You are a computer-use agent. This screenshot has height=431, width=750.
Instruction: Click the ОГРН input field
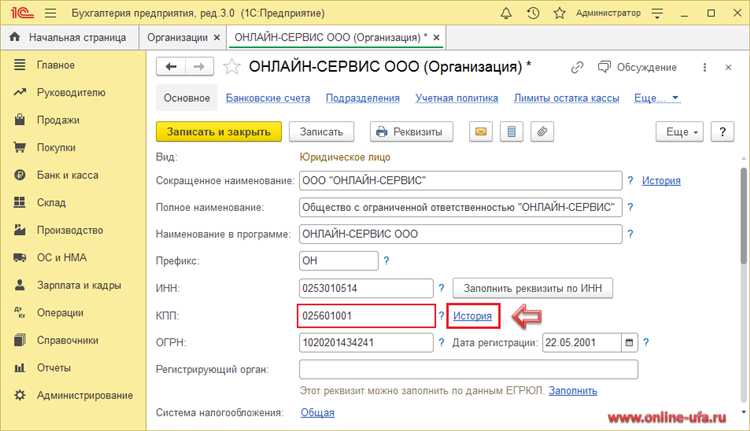[366, 343]
